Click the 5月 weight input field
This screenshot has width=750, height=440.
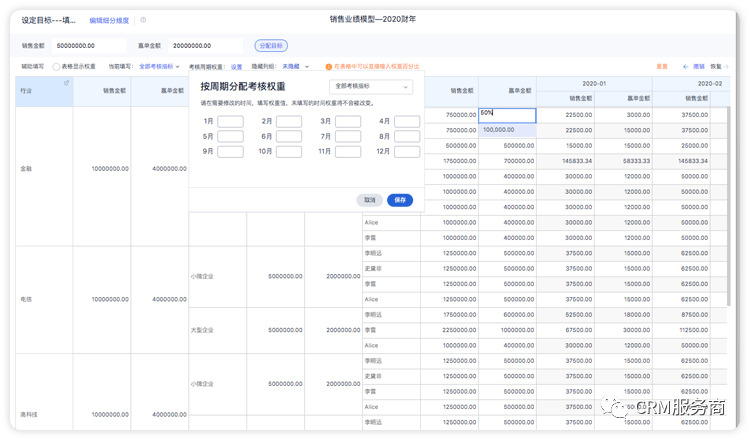(x=230, y=137)
